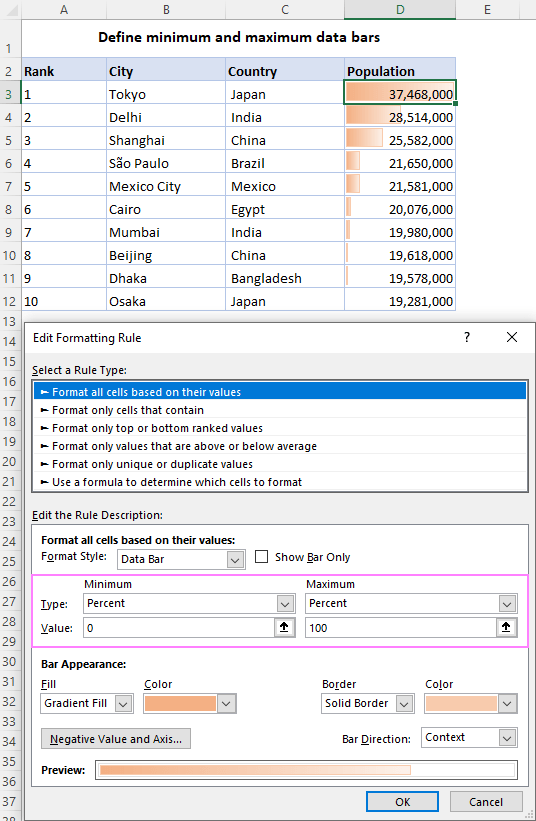Select 'Use a formula to determine which cells to format'
Image resolution: width=536 pixels, height=821 pixels.
click(x=280, y=482)
